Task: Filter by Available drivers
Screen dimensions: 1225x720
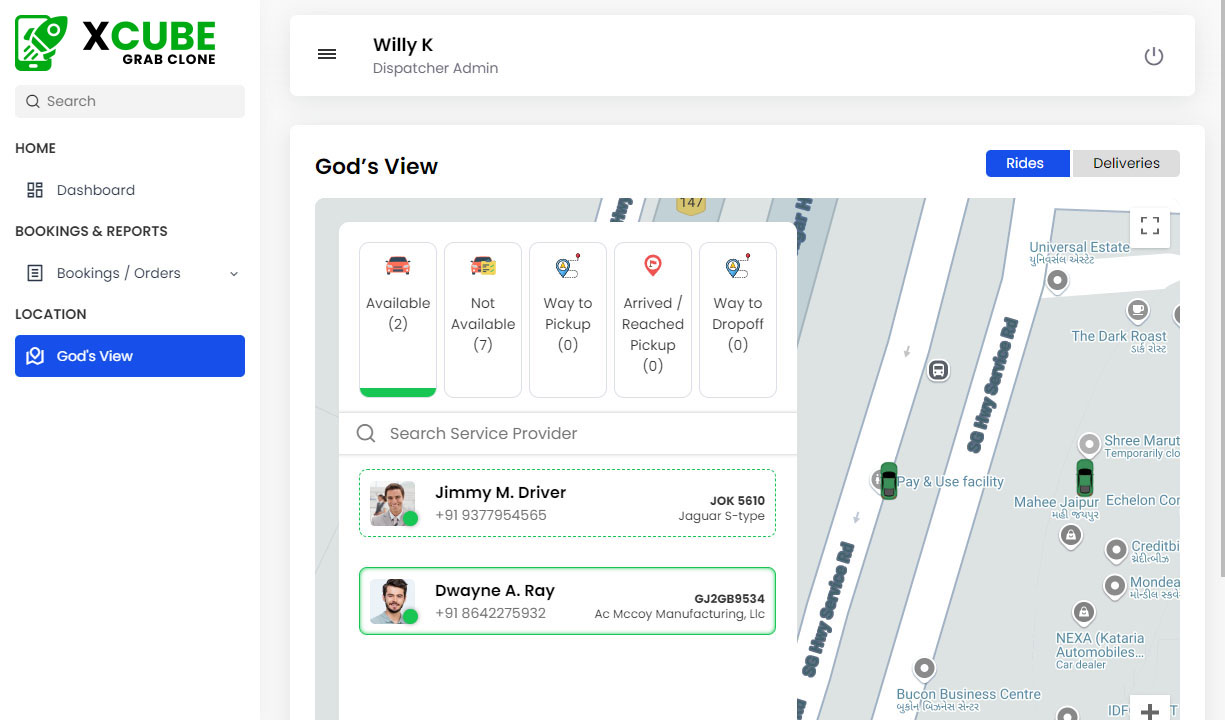Action: (398, 318)
